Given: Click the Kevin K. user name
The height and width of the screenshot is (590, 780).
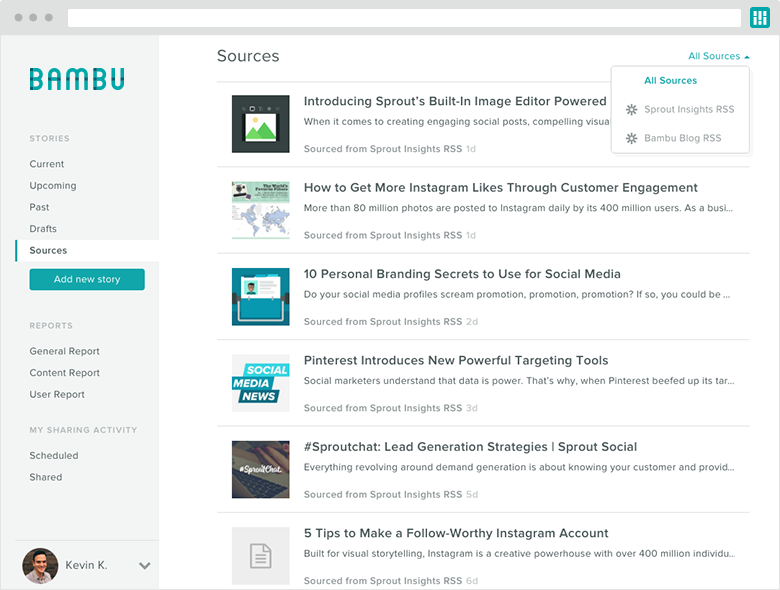Looking at the screenshot, I should pyautogui.click(x=87, y=566).
